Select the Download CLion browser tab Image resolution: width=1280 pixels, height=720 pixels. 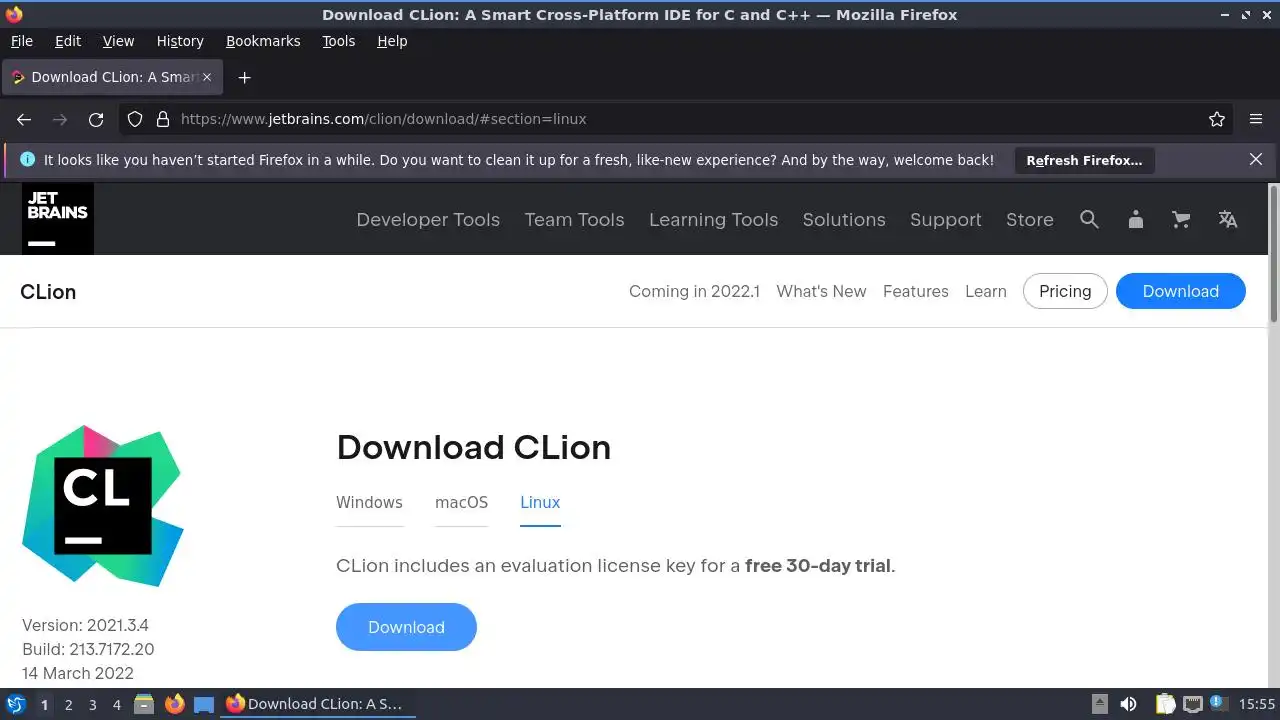(113, 77)
